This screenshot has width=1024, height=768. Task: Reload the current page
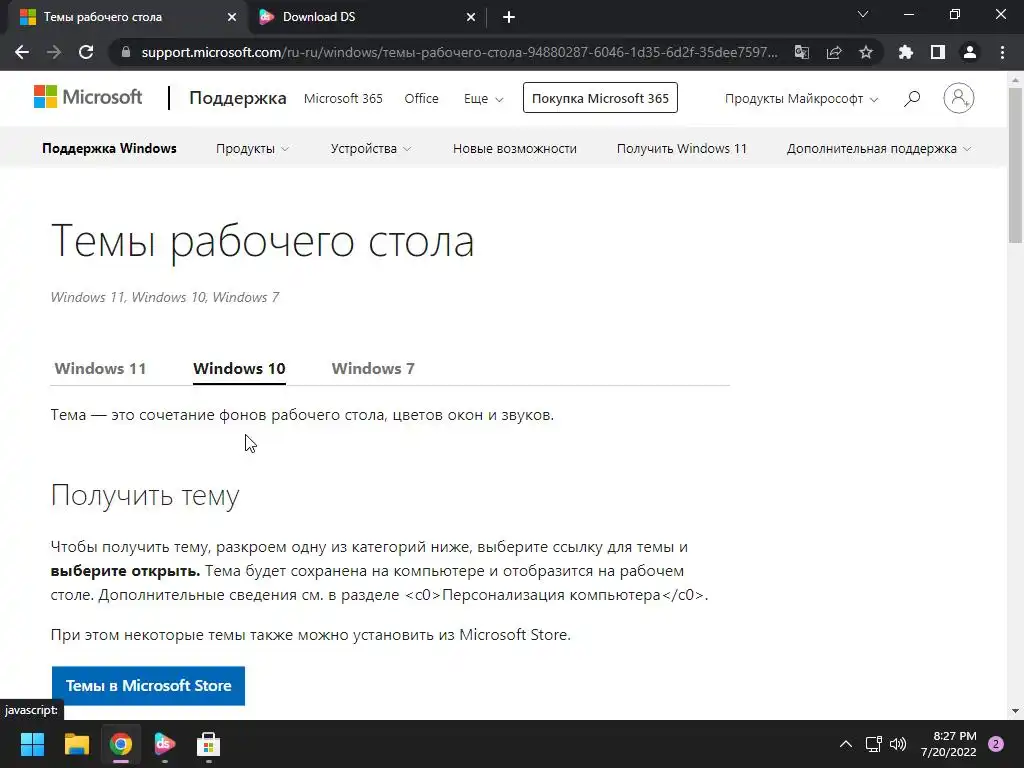click(x=86, y=52)
